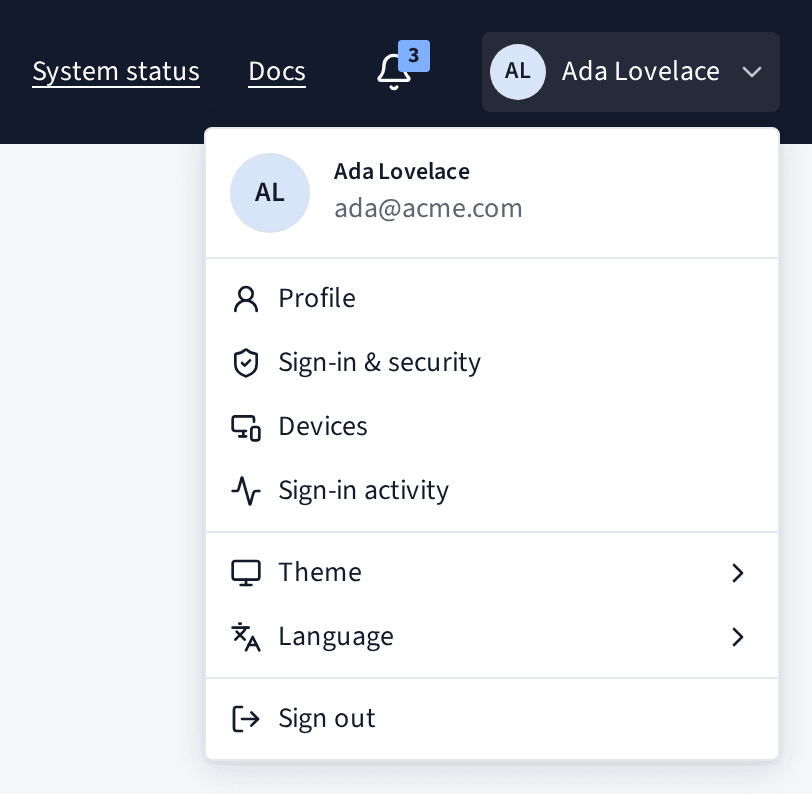View Sign-in activity
Viewport: 812px width, 794px height.
(492, 491)
